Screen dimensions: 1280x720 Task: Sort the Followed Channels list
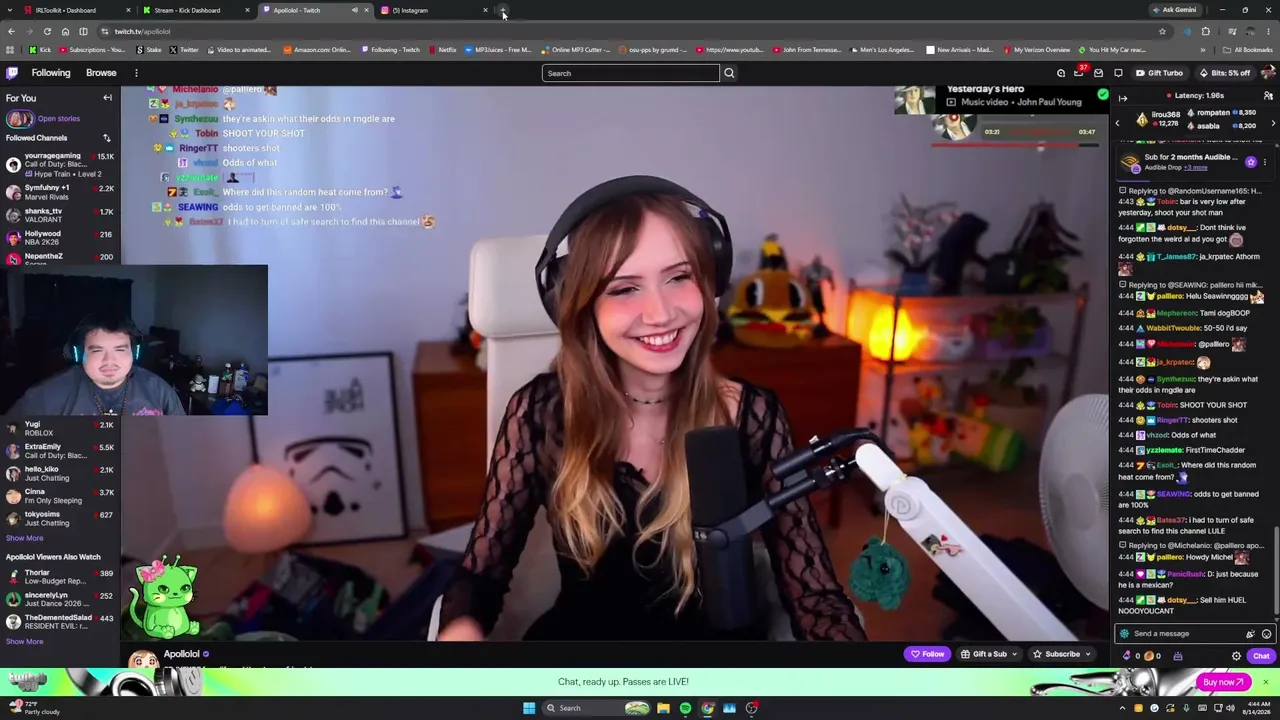(106, 138)
